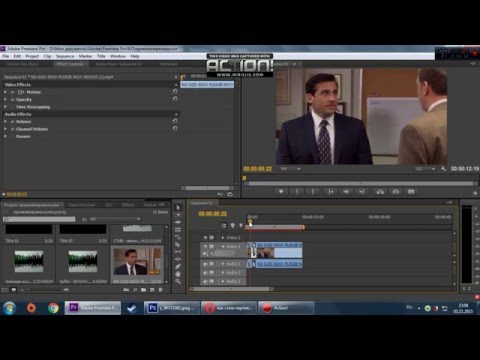Select the Zoom magnifier tool
This screenshot has width=480, height=360.
[x=178, y=281]
